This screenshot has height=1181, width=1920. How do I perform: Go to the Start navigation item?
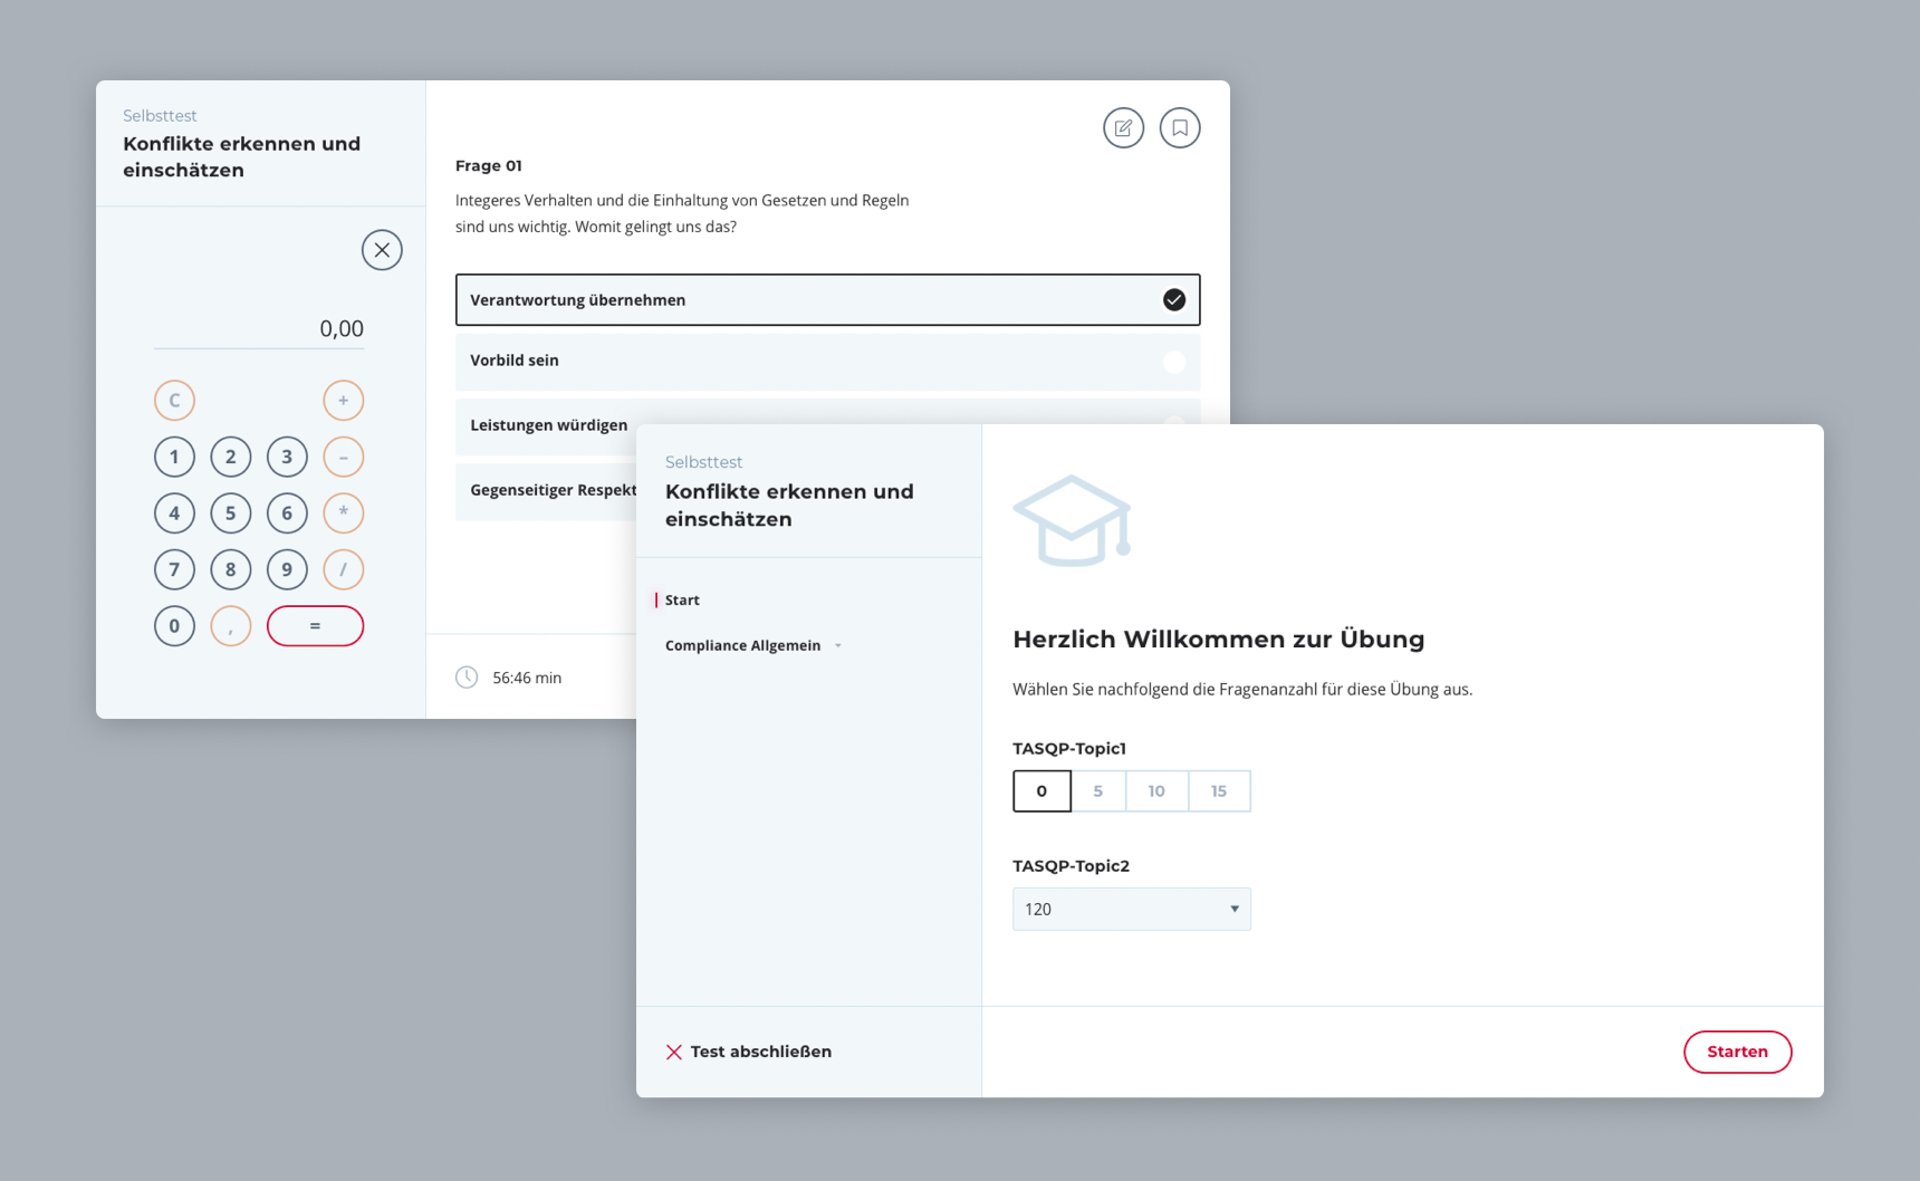coord(682,600)
